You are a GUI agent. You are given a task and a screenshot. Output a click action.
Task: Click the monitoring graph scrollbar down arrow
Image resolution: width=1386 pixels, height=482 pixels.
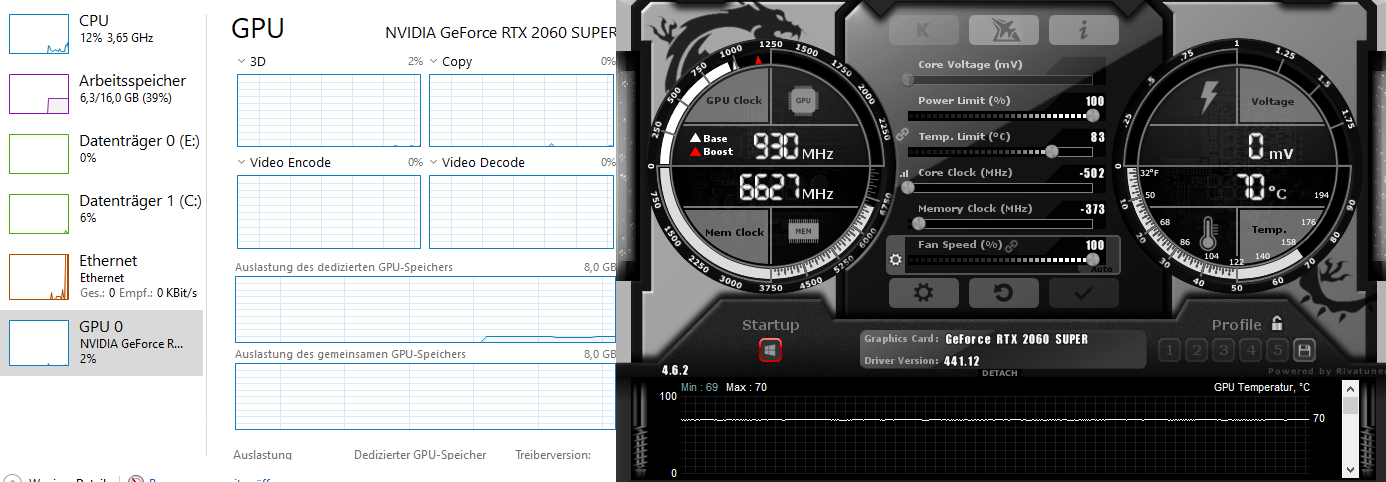pos(1350,470)
